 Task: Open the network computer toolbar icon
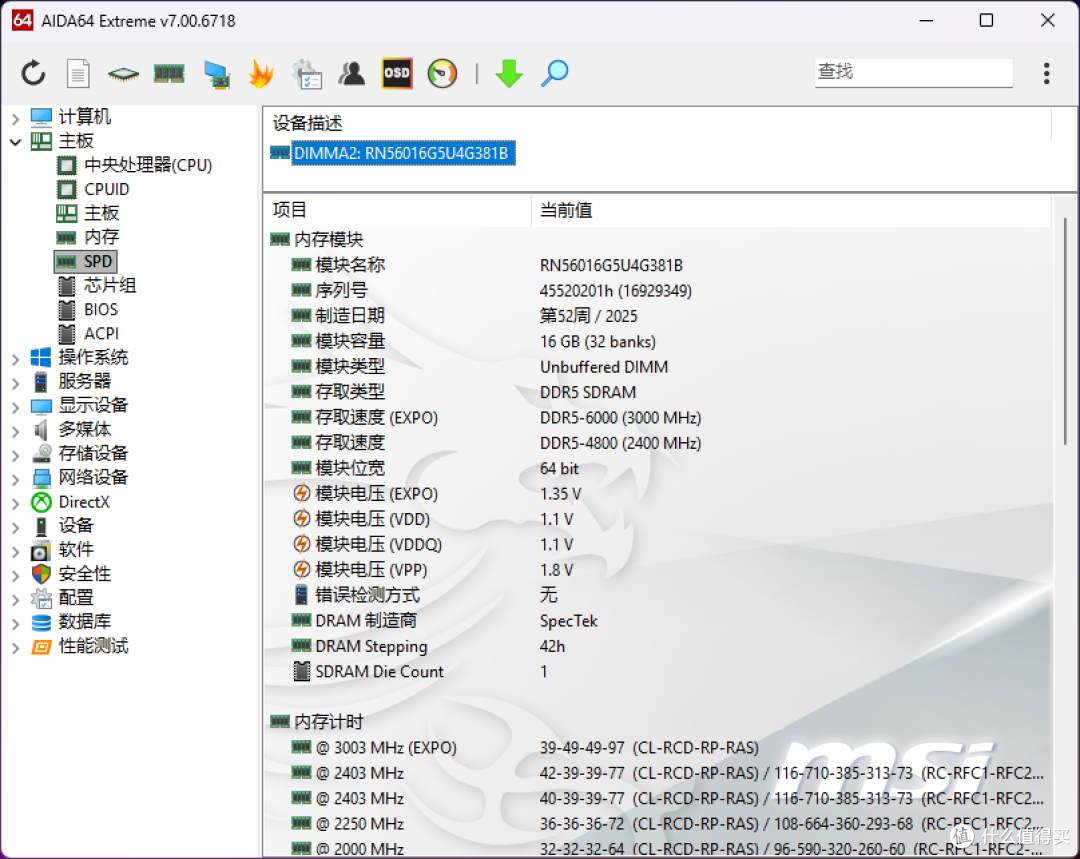pyautogui.click(x=217, y=74)
